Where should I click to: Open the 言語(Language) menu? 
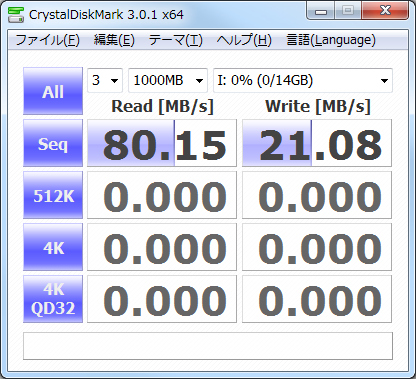331,40
